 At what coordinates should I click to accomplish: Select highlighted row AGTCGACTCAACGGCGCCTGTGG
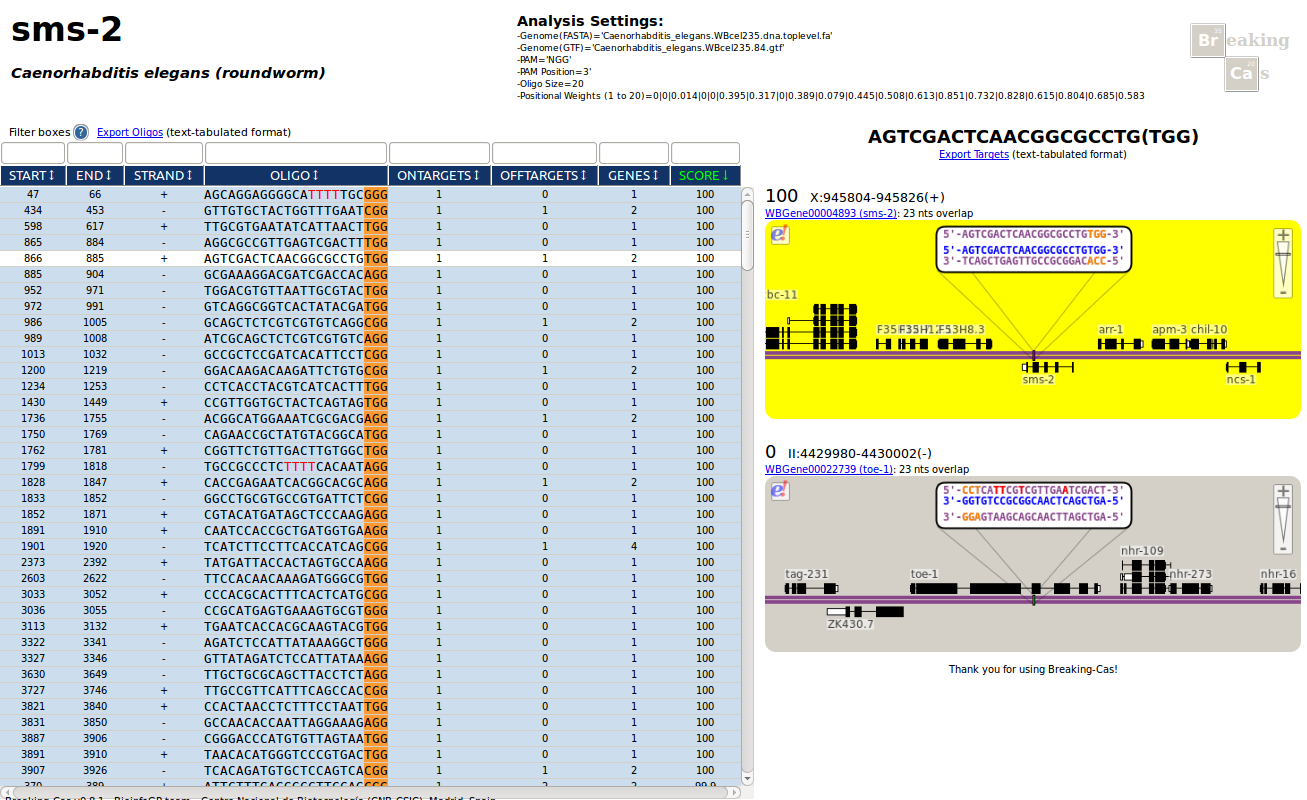(x=370, y=258)
